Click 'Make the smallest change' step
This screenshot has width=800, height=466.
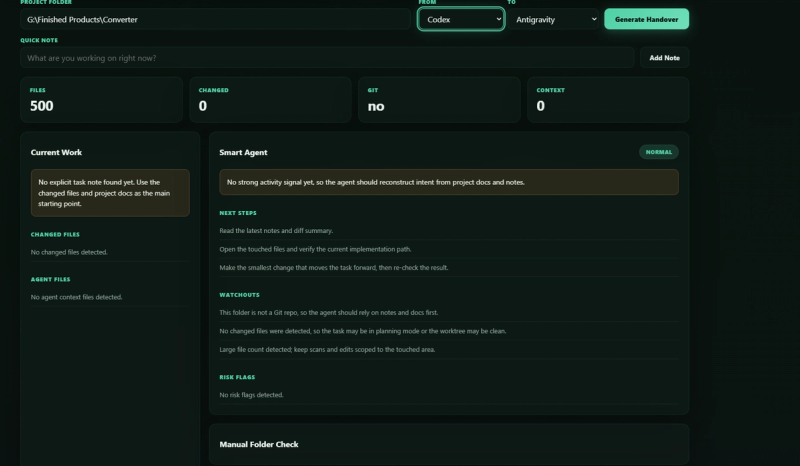pyautogui.click(x=449, y=267)
